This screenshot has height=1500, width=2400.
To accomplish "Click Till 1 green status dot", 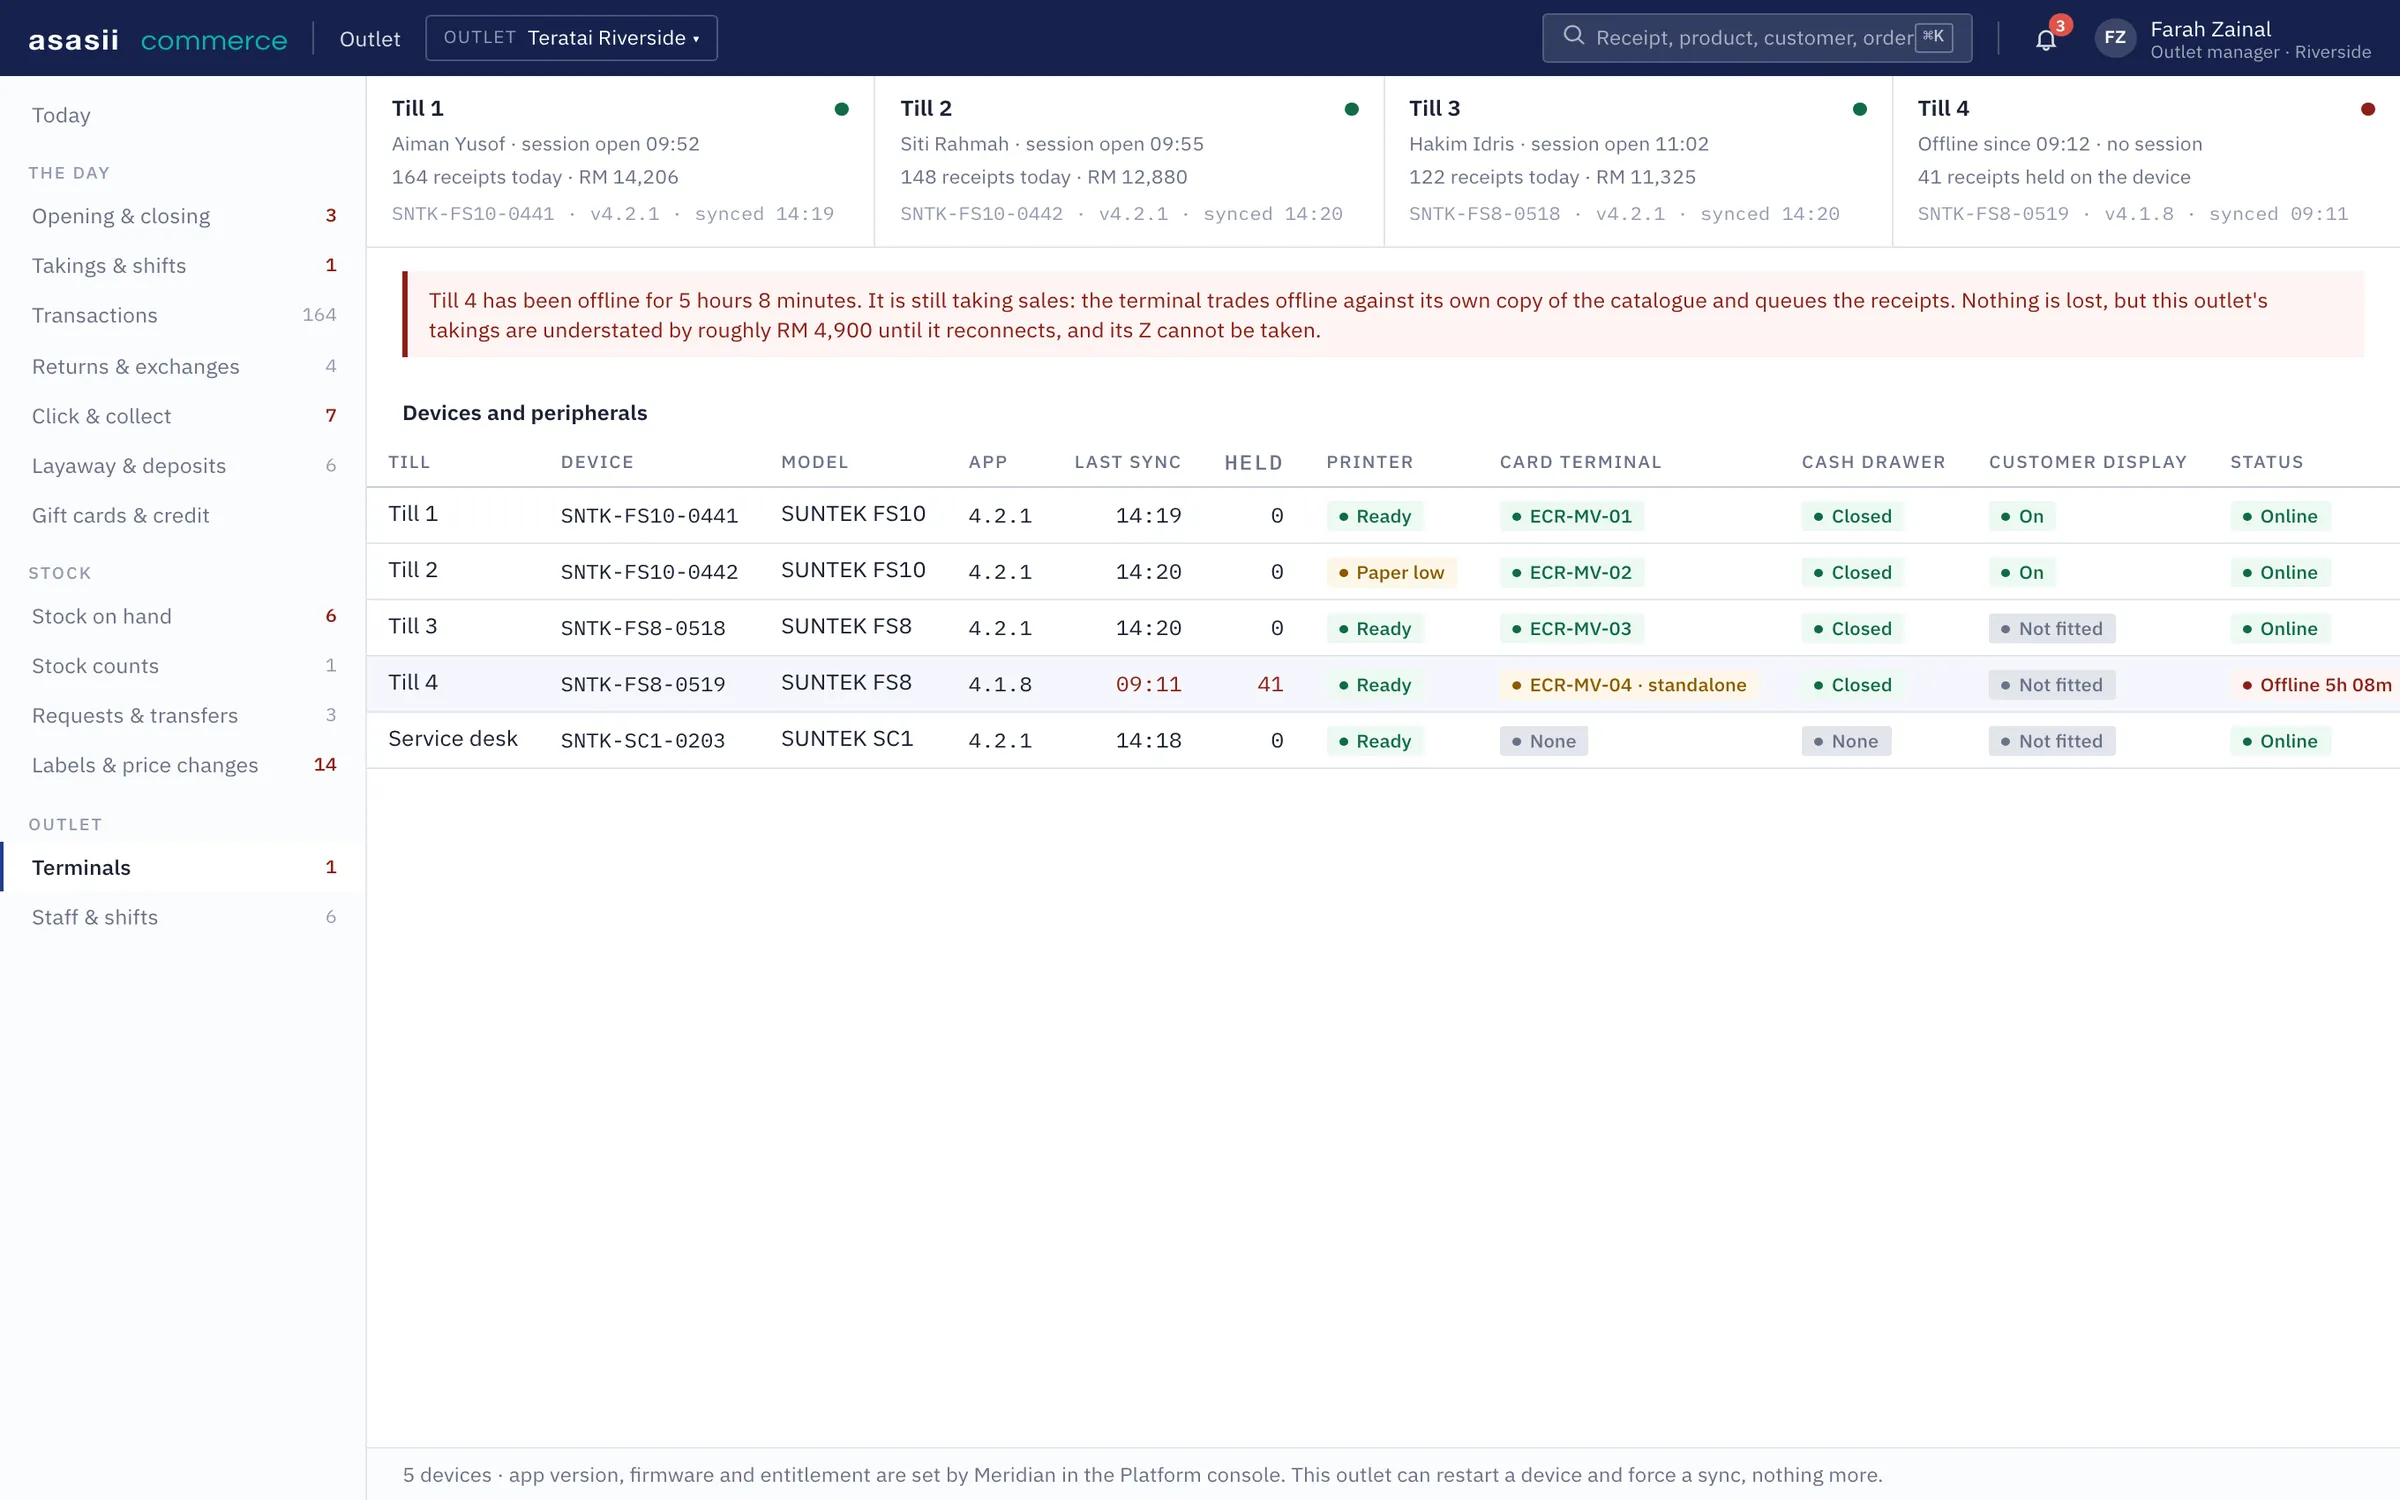I will click(841, 109).
